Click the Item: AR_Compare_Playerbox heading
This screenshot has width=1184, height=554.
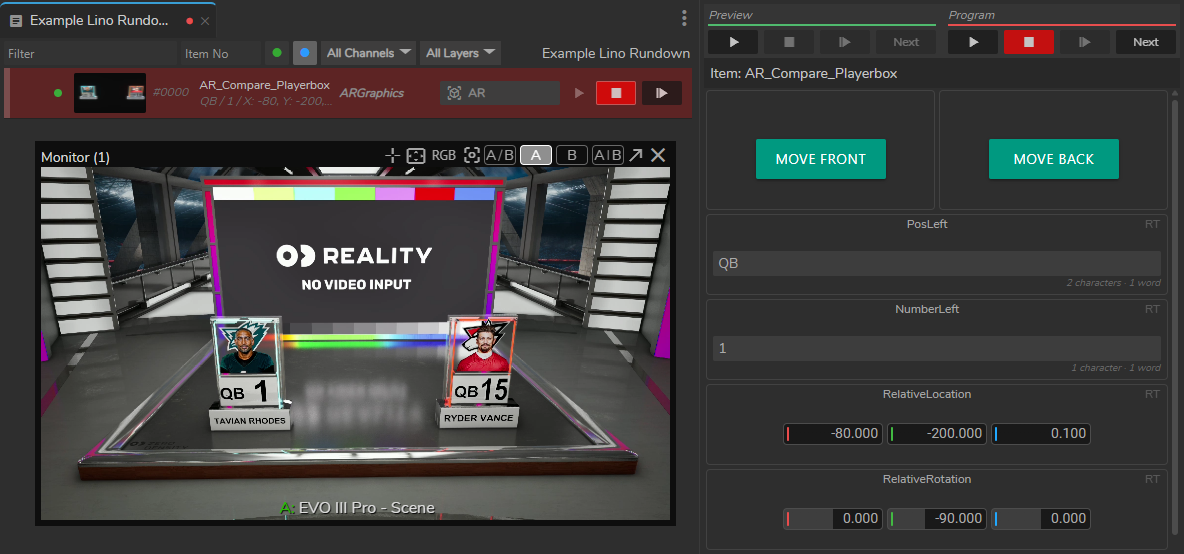coord(803,74)
